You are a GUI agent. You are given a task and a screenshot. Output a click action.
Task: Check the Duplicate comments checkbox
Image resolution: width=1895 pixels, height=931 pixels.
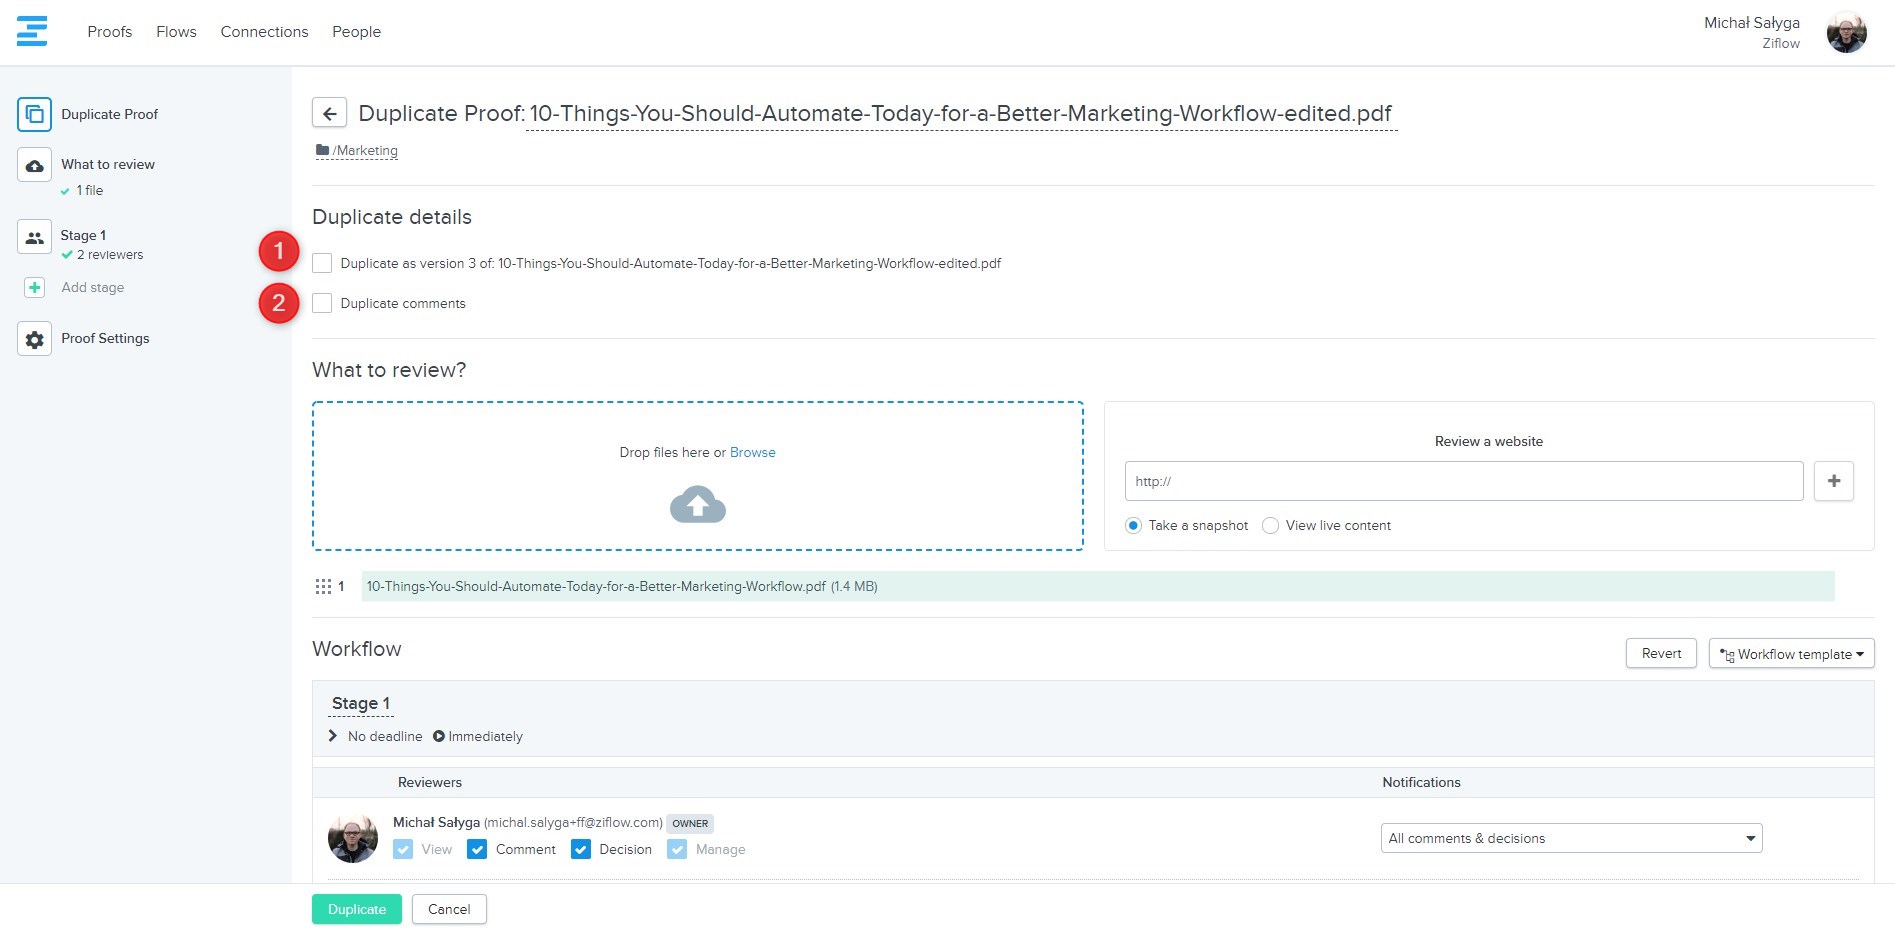(322, 303)
